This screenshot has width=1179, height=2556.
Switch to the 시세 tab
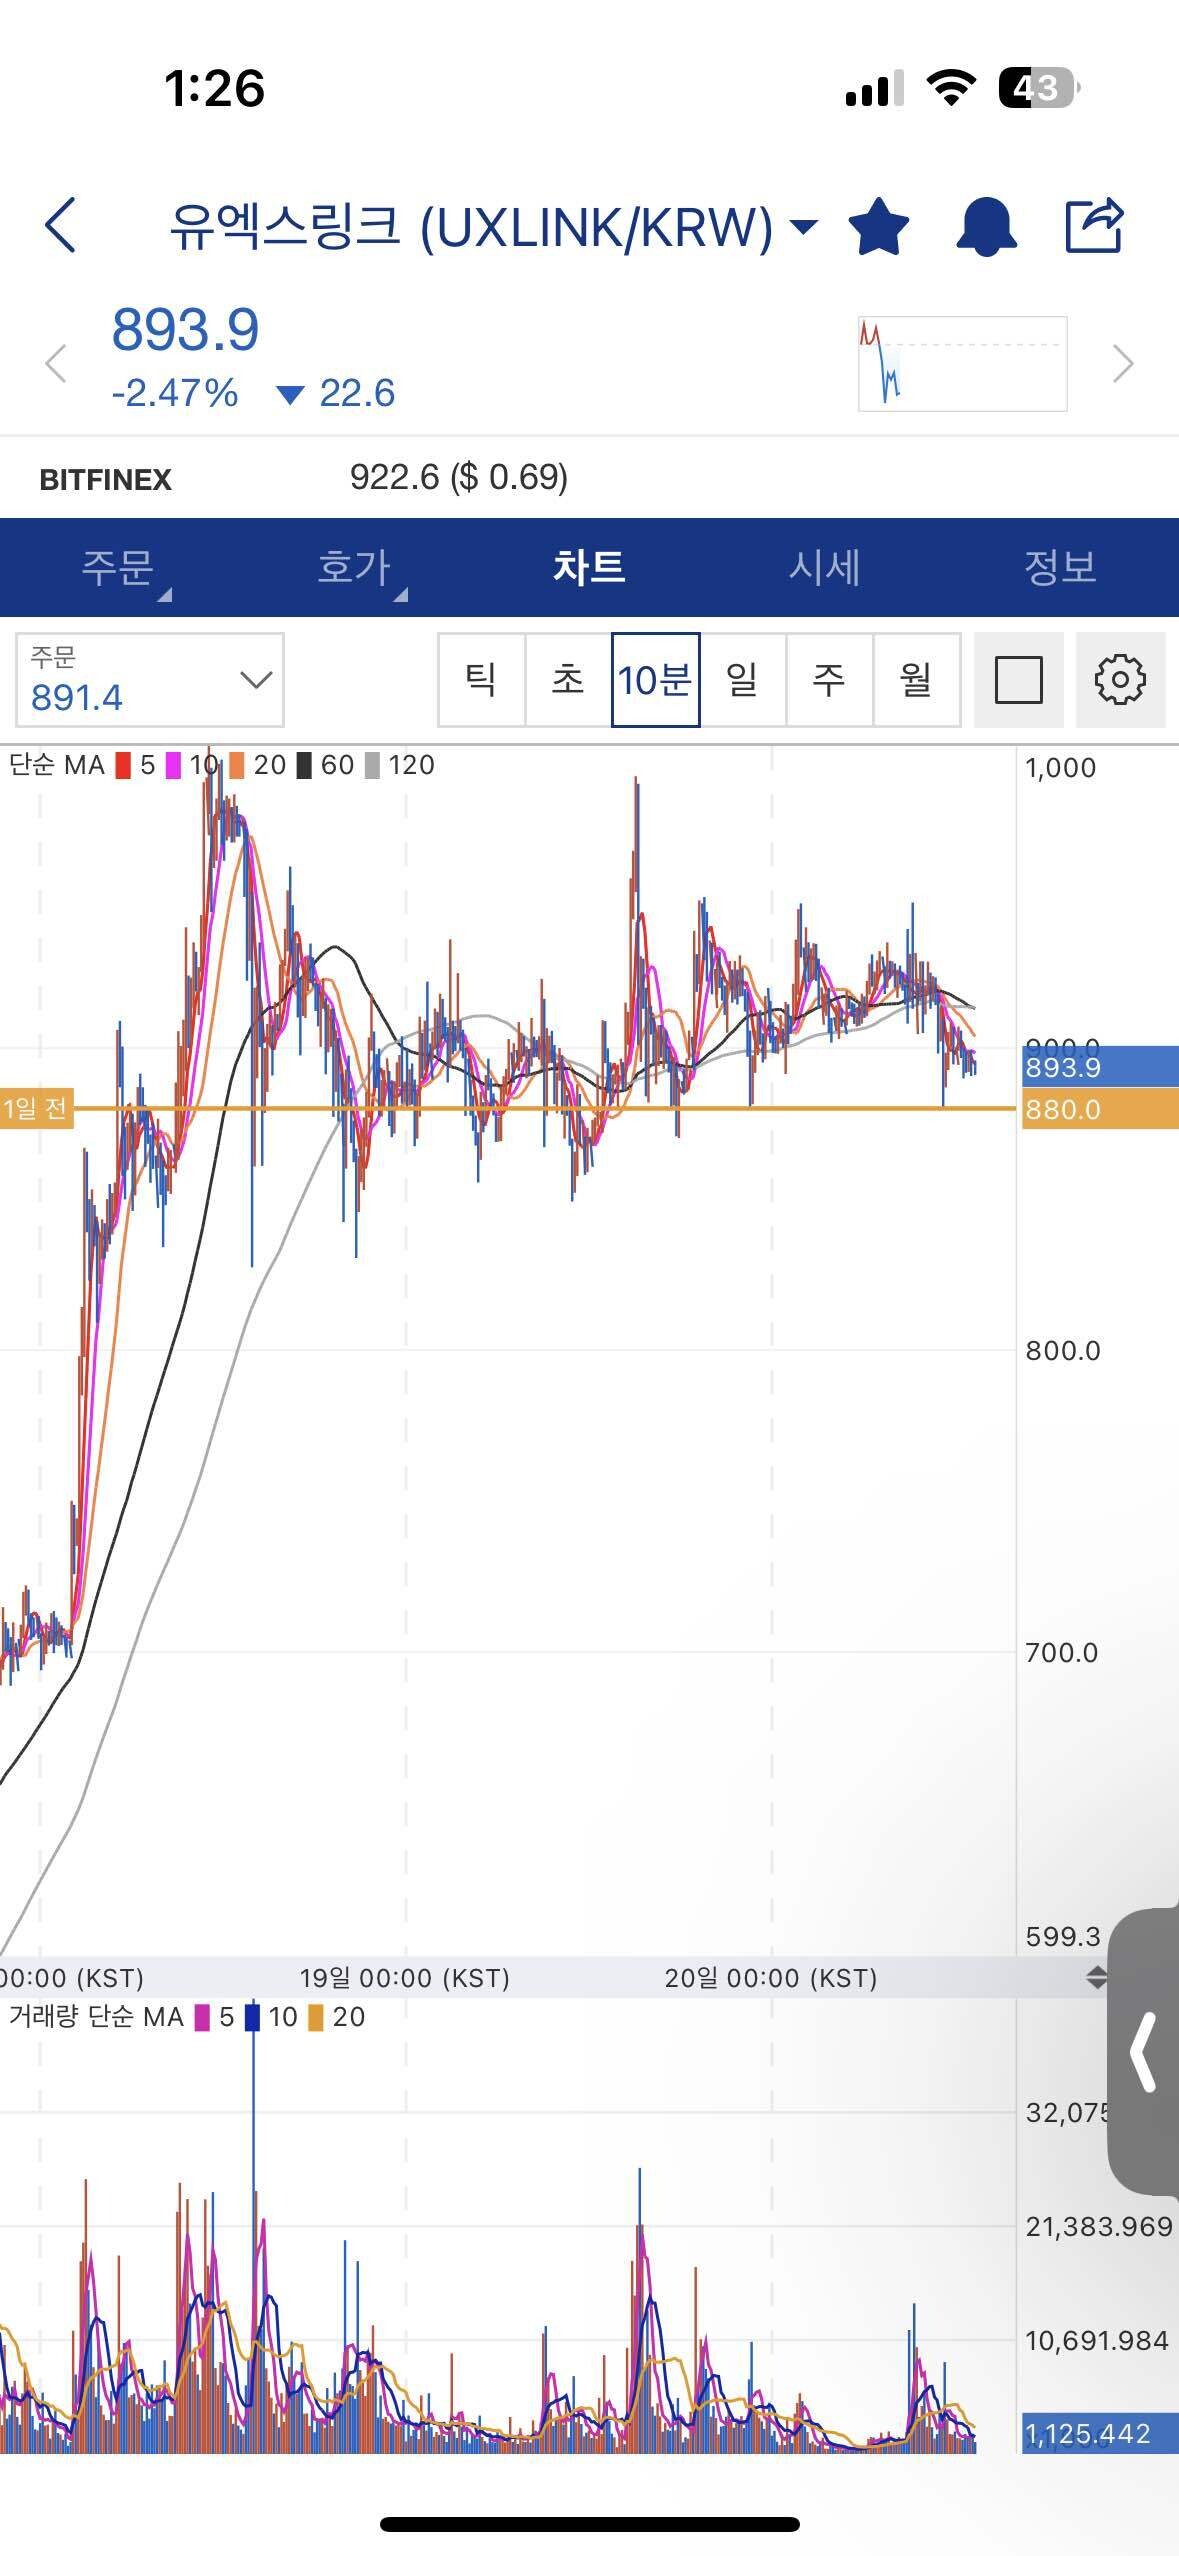824,567
